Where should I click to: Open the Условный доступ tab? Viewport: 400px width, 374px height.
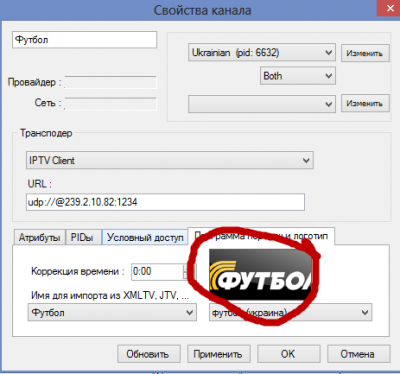pos(145,237)
